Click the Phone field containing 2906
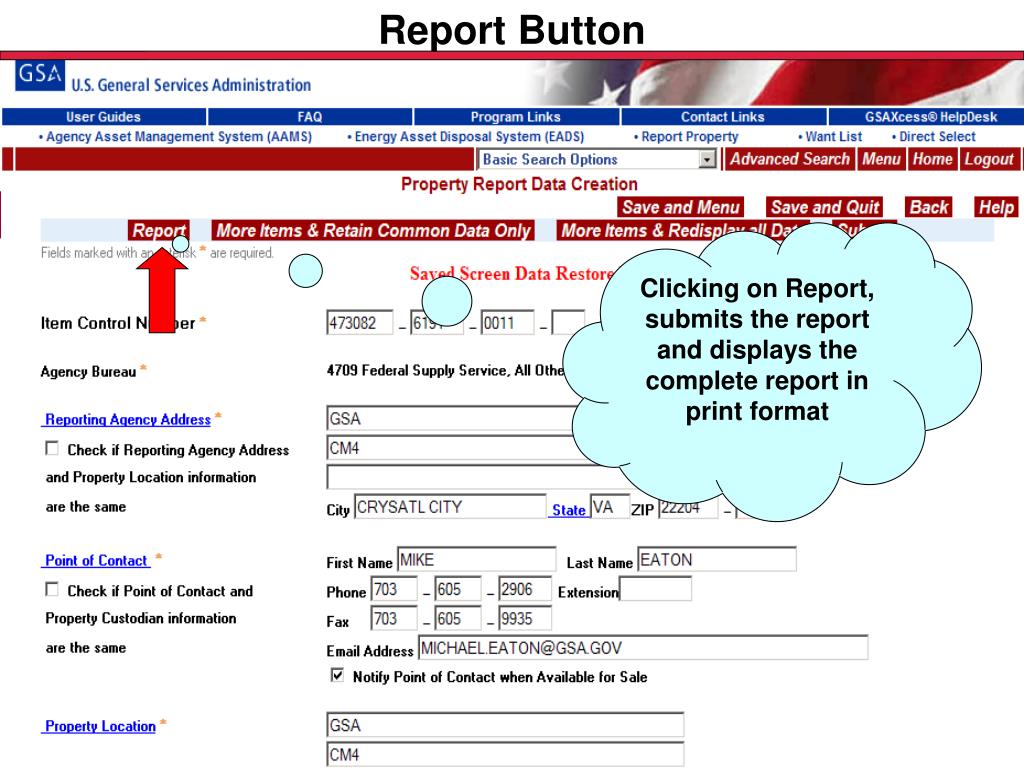 pos(525,589)
